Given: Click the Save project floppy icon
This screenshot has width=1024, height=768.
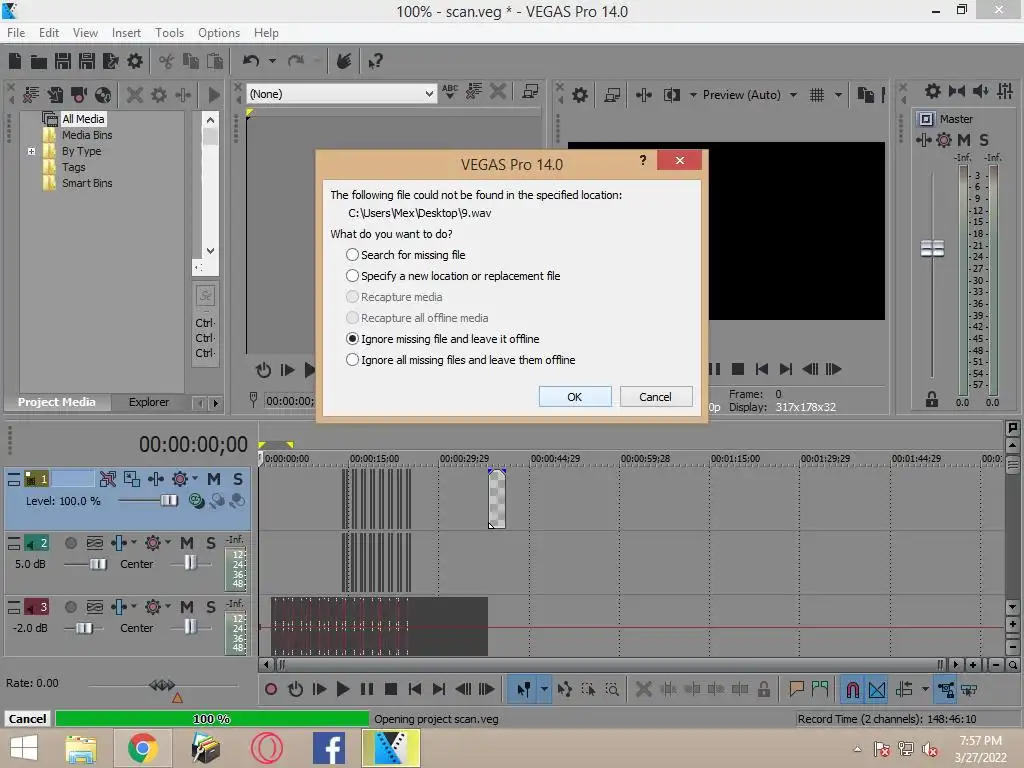Looking at the screenshot, I should 63,61.
